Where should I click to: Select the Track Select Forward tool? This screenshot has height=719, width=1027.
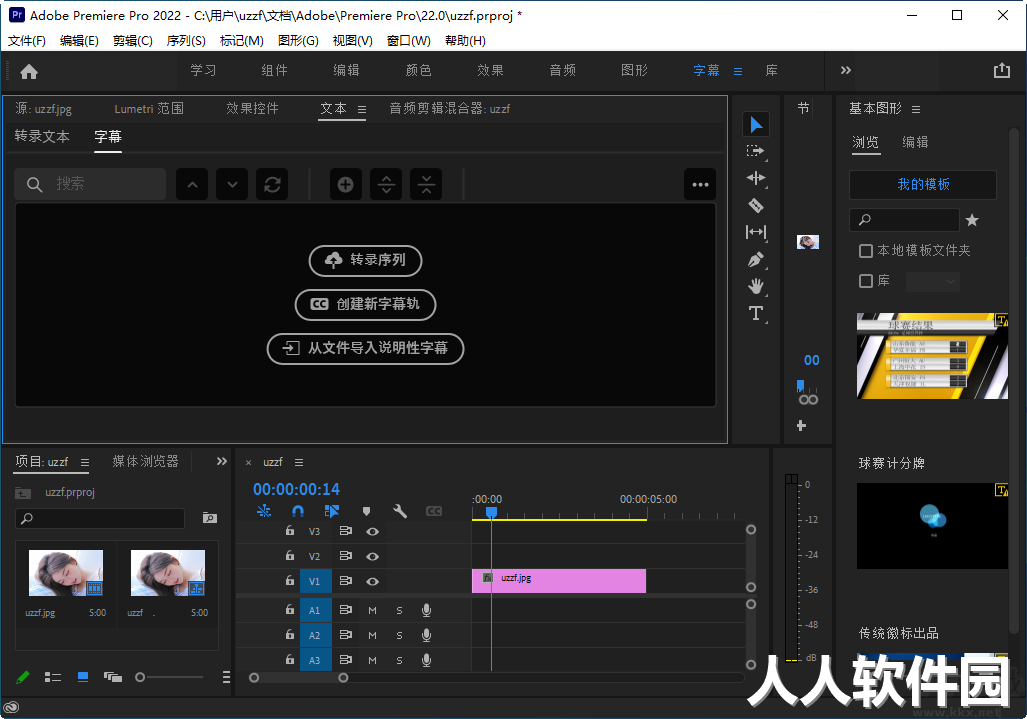pos(756,151)
